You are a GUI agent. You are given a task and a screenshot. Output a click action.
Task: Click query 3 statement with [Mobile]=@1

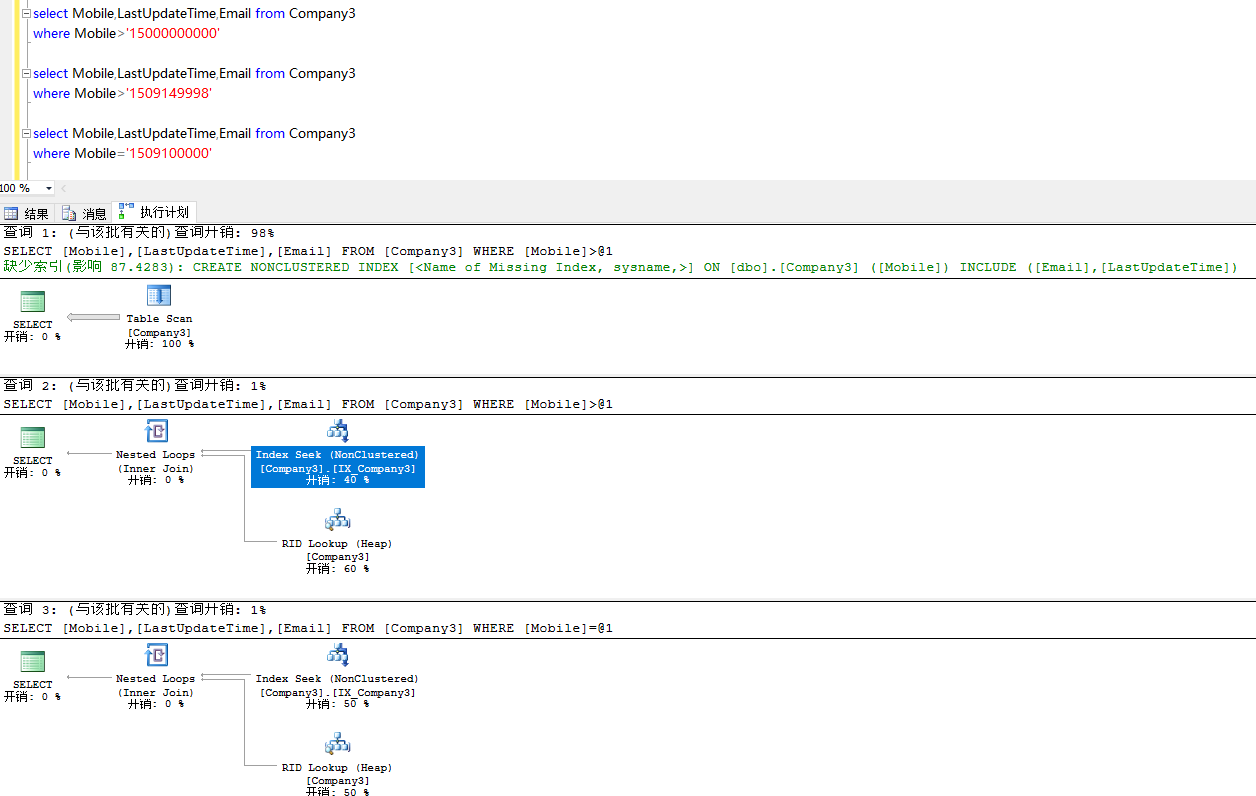tap(308, 628)
